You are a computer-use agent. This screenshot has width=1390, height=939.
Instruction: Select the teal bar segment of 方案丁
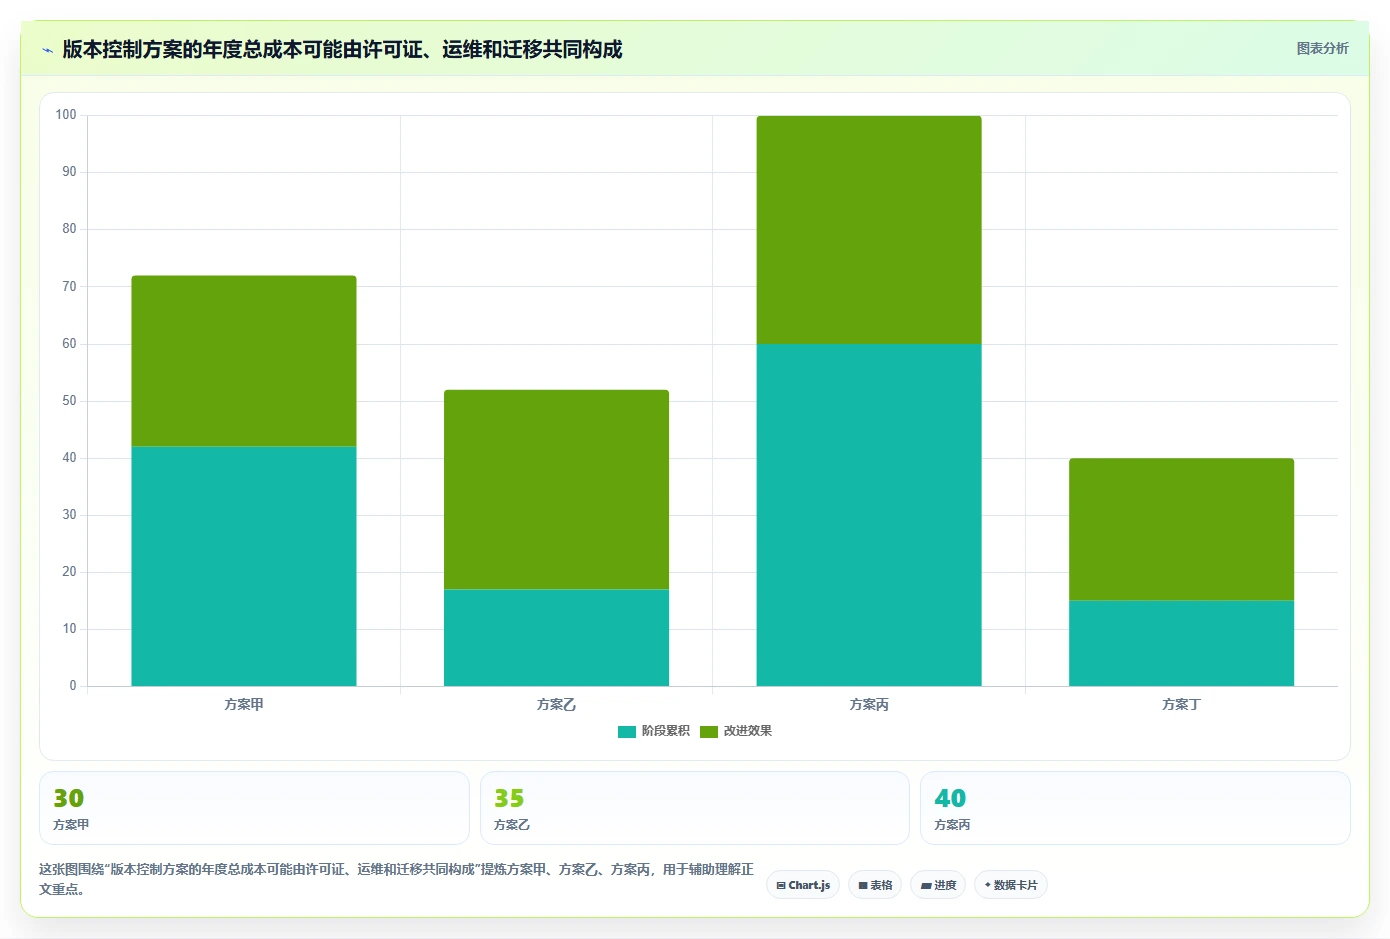[1181, 643]
